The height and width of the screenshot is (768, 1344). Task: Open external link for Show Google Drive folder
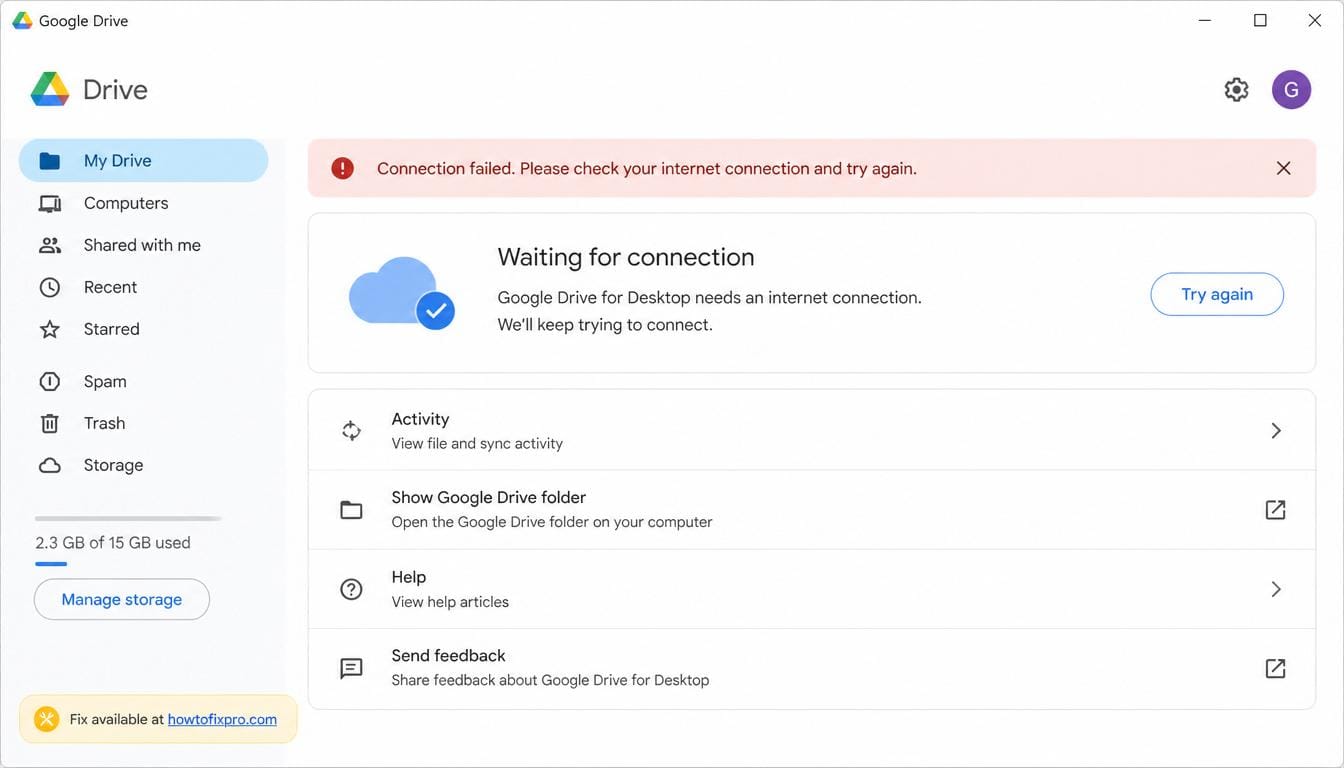tap(1275, 510)
